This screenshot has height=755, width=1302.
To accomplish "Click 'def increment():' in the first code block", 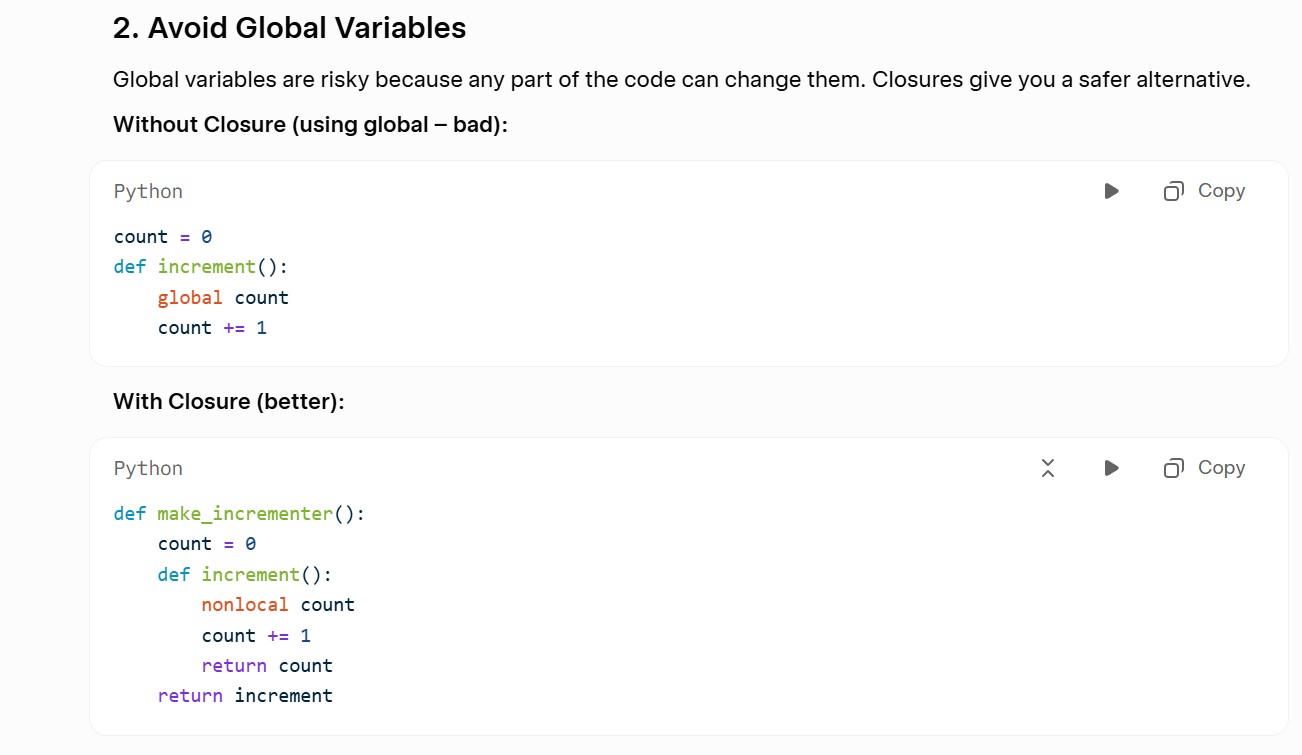I will tap(201, 267).
